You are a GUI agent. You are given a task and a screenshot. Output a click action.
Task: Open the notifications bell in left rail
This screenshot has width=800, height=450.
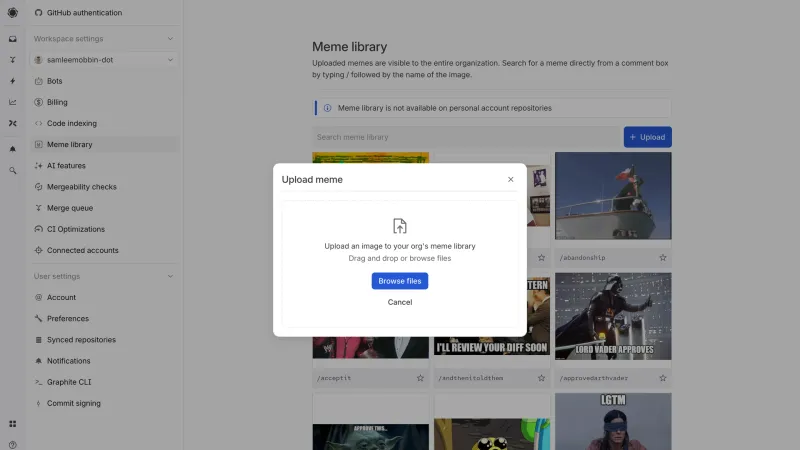12,149
